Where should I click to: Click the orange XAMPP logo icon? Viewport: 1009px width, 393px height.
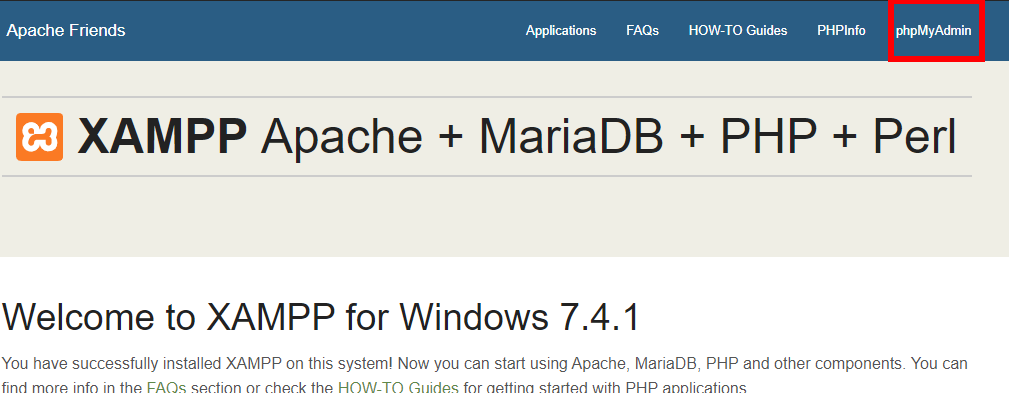click(39, 136)
